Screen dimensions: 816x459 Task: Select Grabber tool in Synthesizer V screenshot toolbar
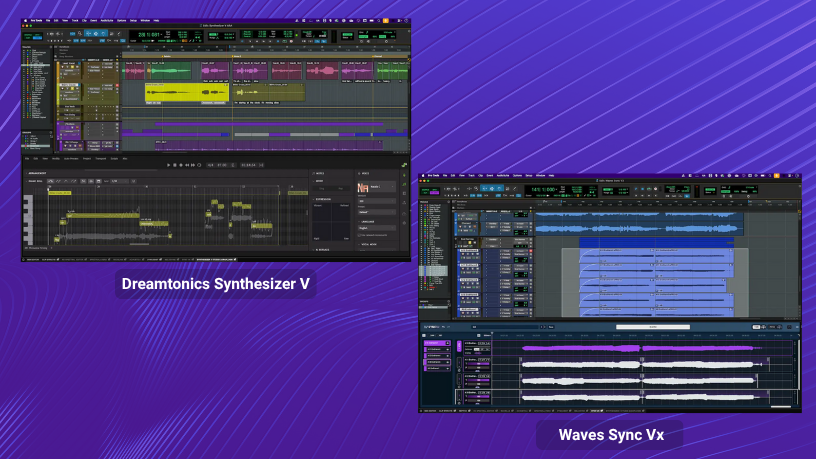point(103,34)
